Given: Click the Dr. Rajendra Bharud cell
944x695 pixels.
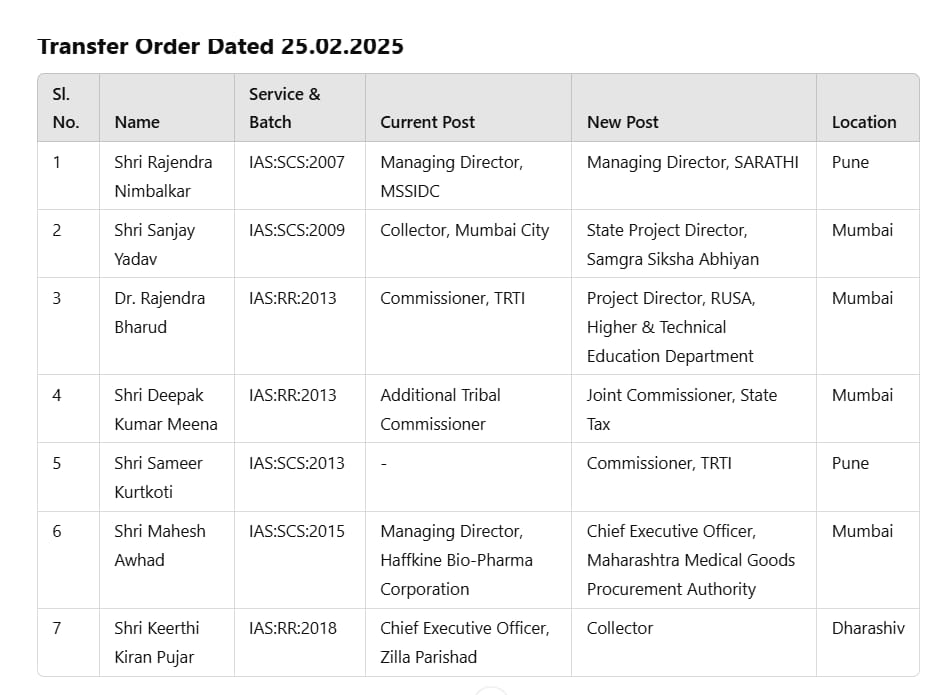Looking at the screenshot, I should coord(159,312).
